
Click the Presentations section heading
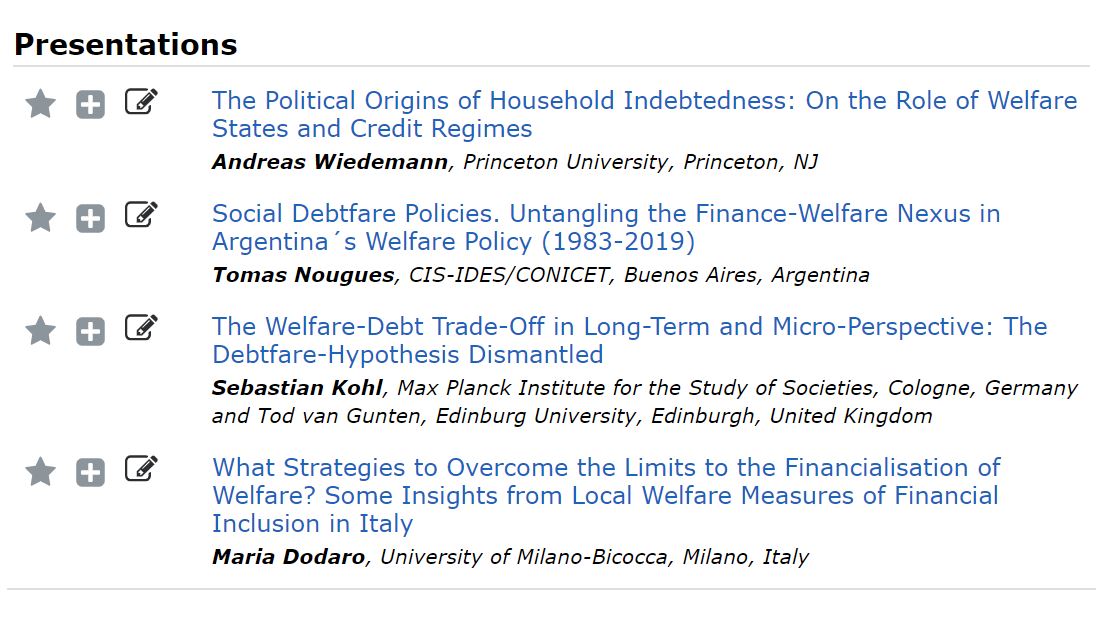[125, 45]
